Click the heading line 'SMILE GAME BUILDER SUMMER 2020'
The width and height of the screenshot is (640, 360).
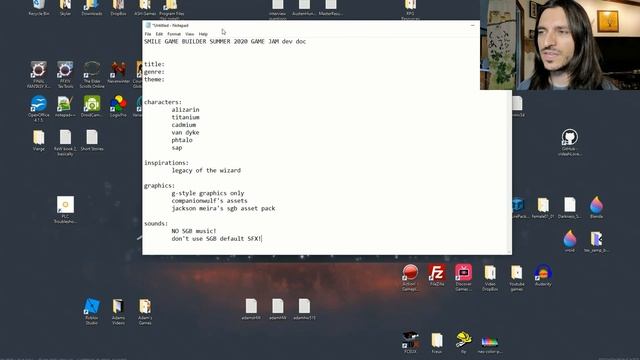pyautogui.click(x=225, y=42)
